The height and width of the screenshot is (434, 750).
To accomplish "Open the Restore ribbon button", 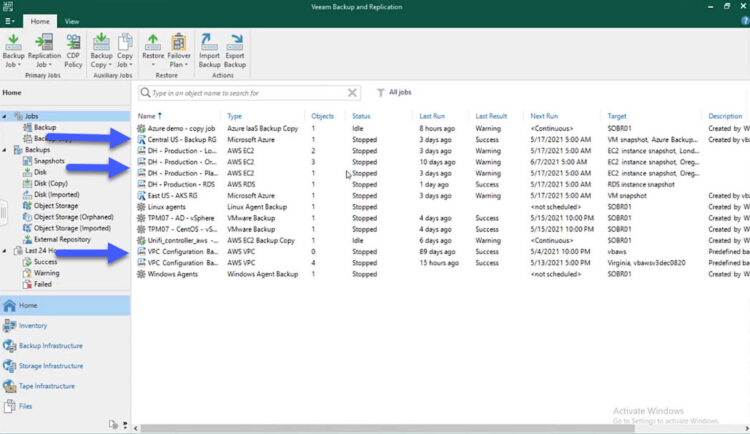I will pos(153,50).
